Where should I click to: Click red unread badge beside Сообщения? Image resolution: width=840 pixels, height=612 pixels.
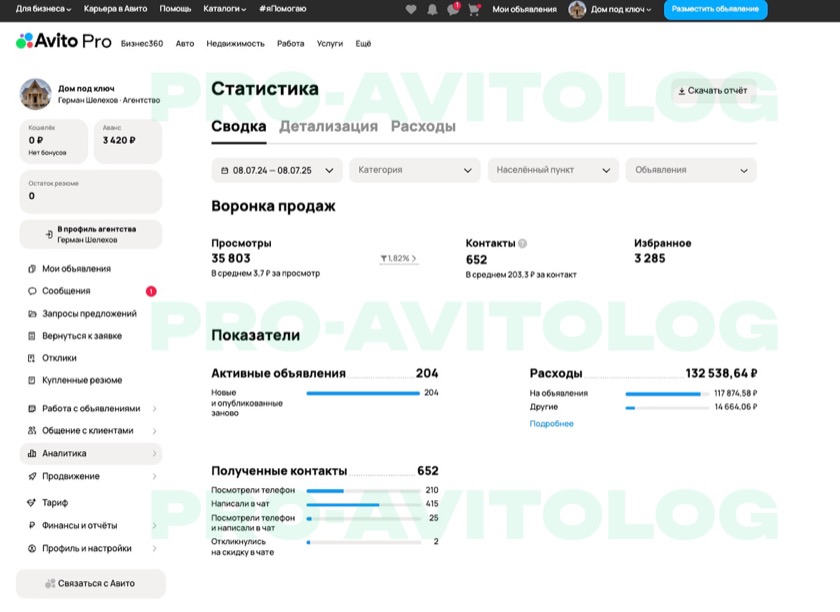[x=151, y=291]
